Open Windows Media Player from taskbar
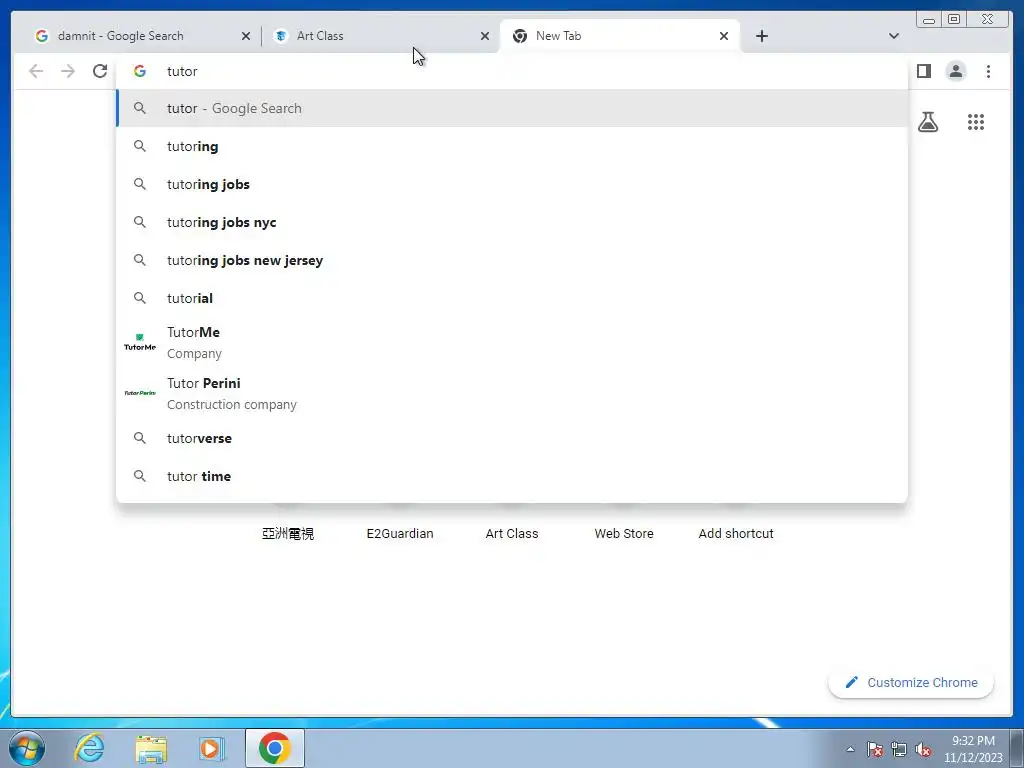1024x768 pixels. [212, 749]
